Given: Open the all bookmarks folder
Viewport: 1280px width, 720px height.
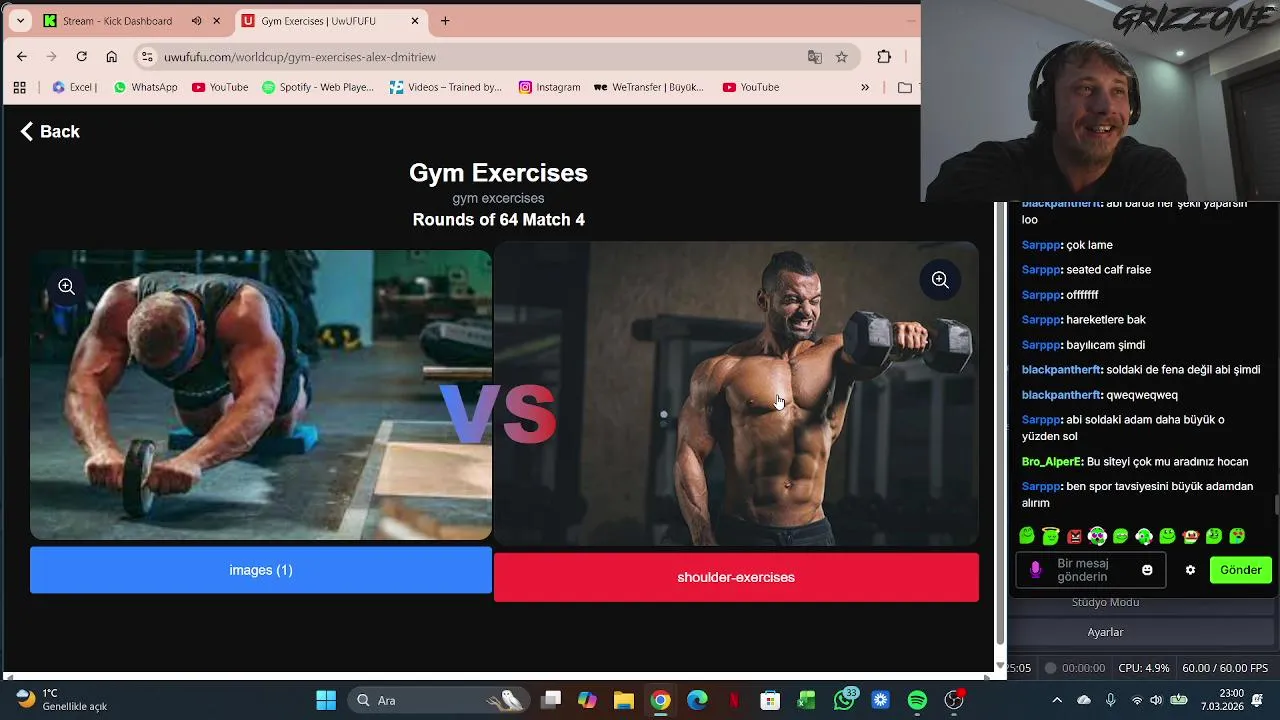Looking at the screenshot, I should coord(905,87).
